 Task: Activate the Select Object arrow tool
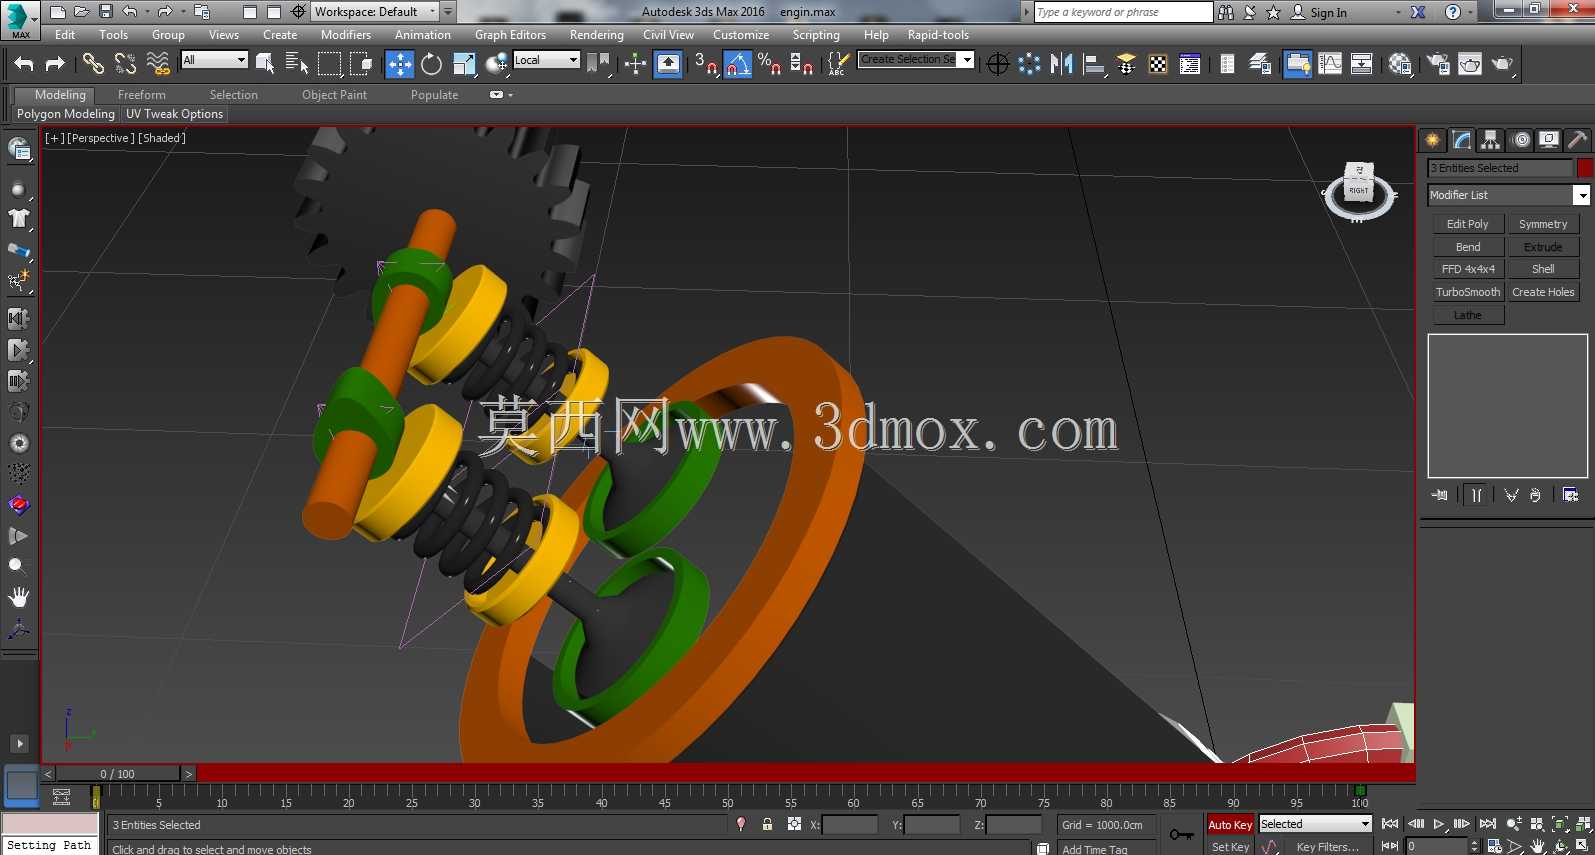(265, 64)
